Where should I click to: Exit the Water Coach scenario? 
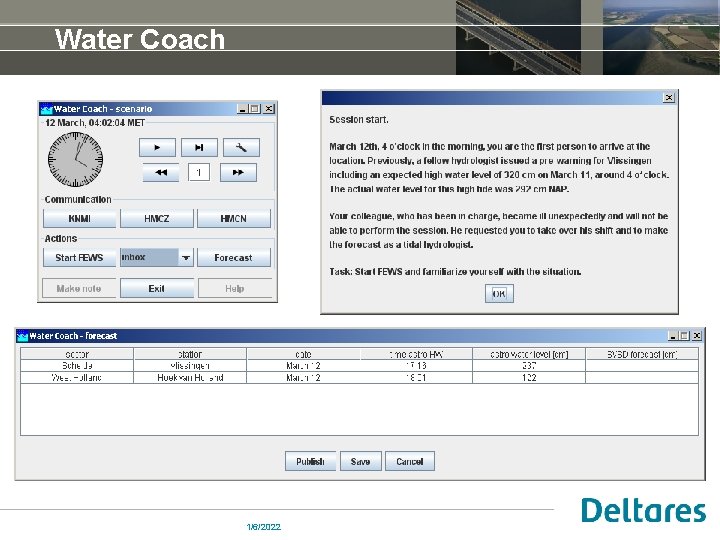[x=157, y=288]
